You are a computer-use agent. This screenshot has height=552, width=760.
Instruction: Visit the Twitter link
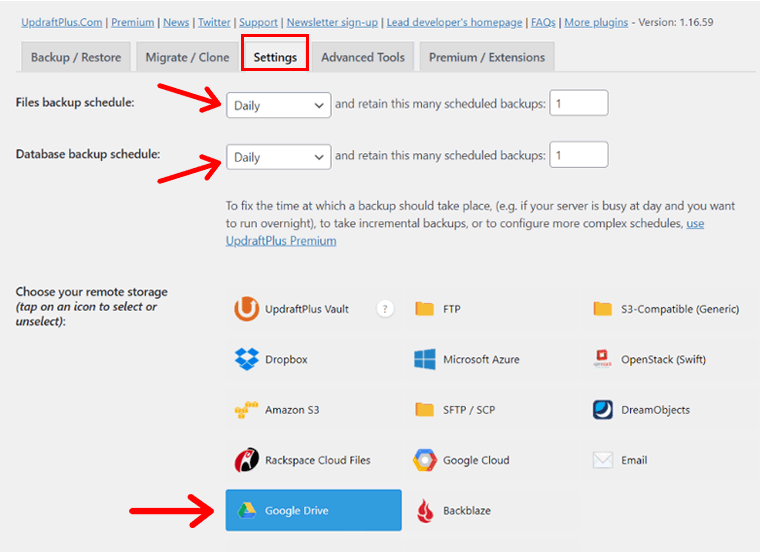[214, 22]
